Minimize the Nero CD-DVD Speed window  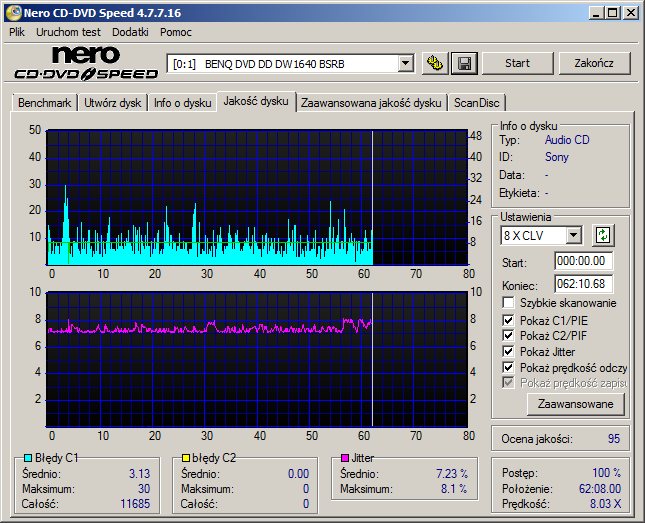[596, 13]
